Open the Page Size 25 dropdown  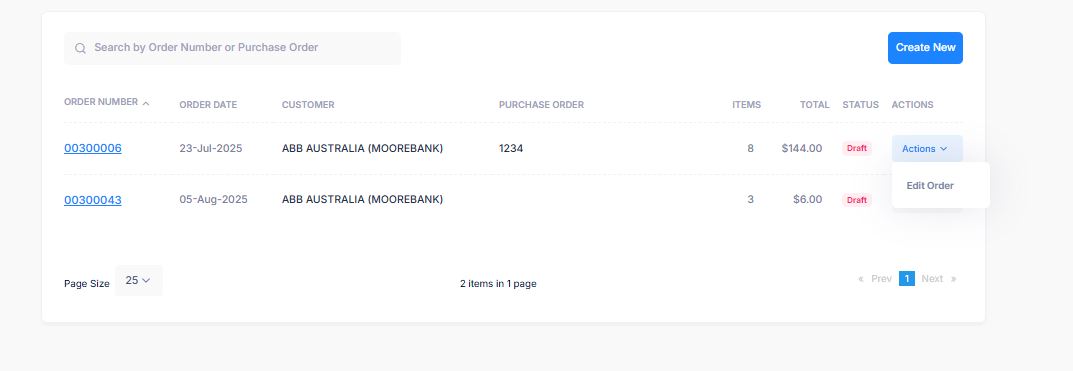tap(139, 281)
